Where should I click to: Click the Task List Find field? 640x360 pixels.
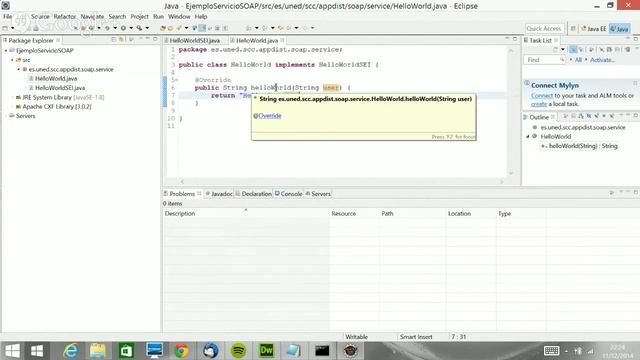tap(544, 60)
